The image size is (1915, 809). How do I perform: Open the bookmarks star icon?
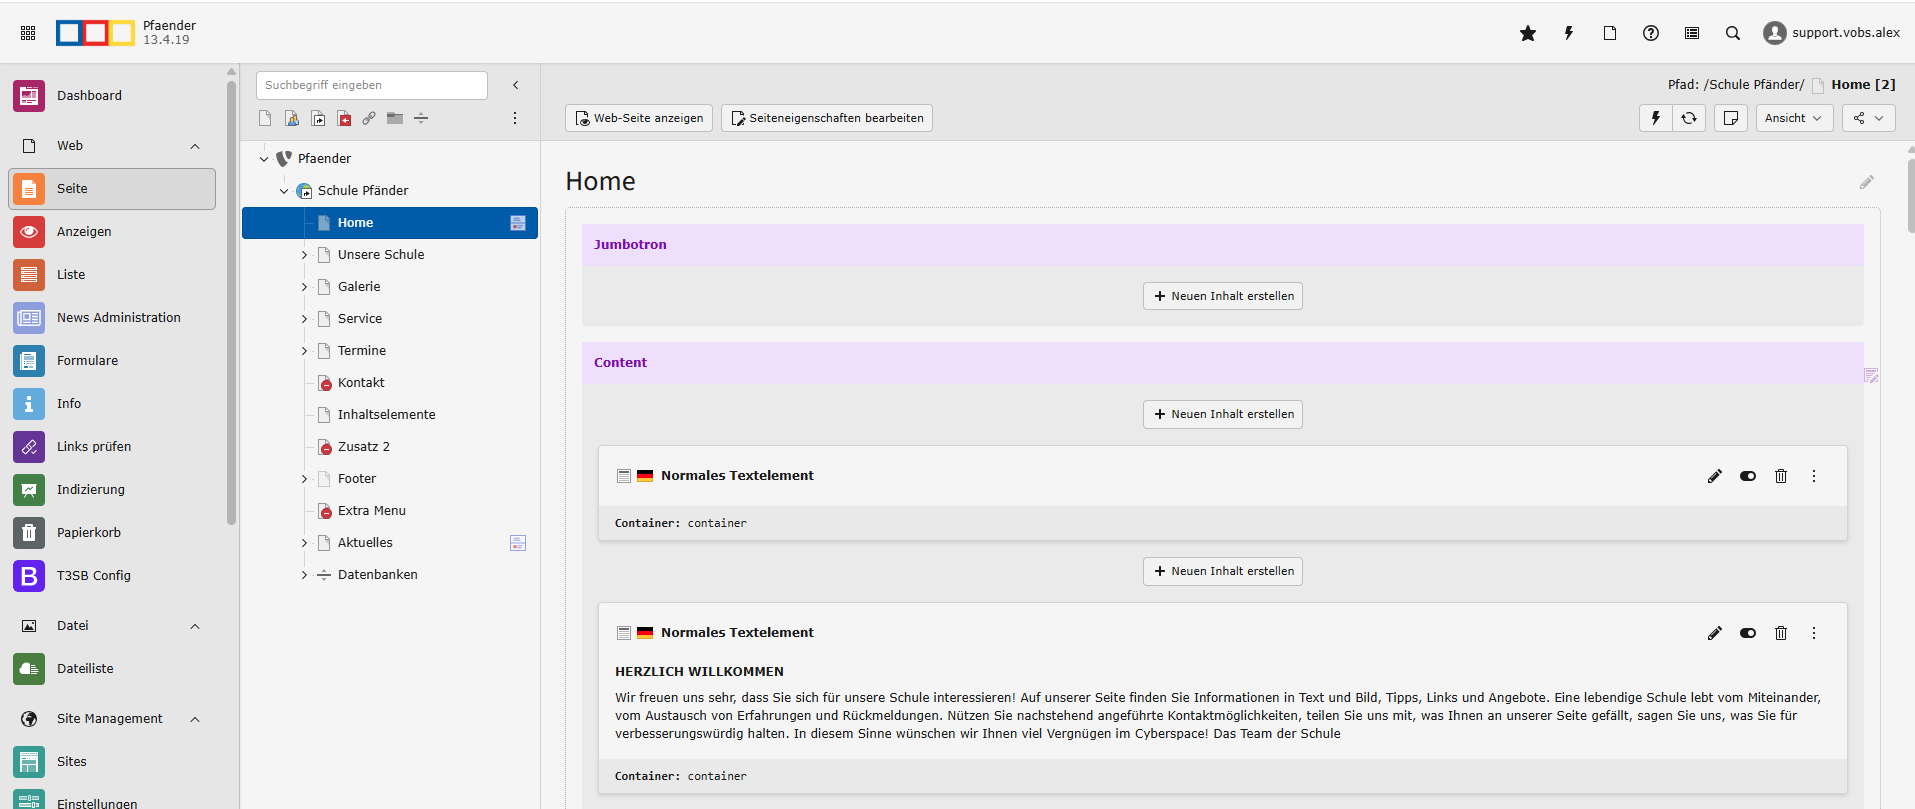click(x=1527, y=33)
